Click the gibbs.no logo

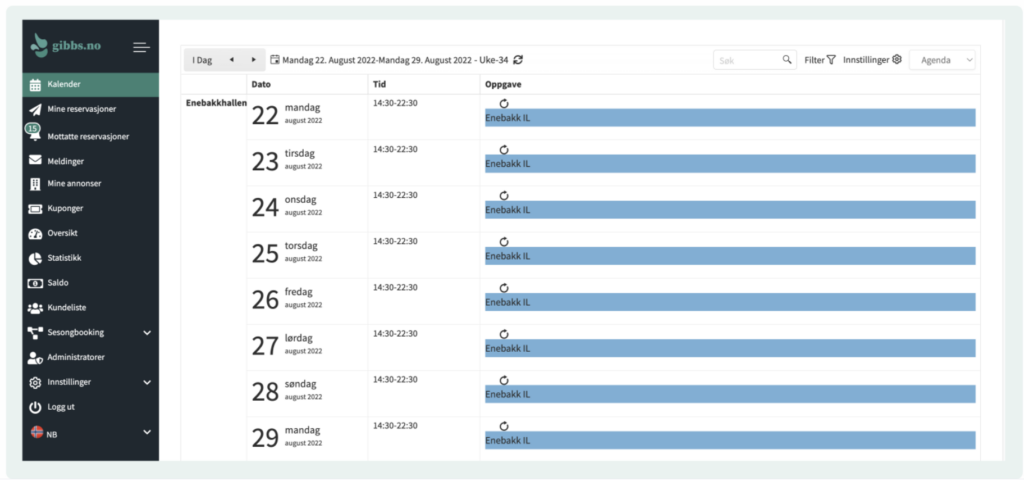coord(68,46)
